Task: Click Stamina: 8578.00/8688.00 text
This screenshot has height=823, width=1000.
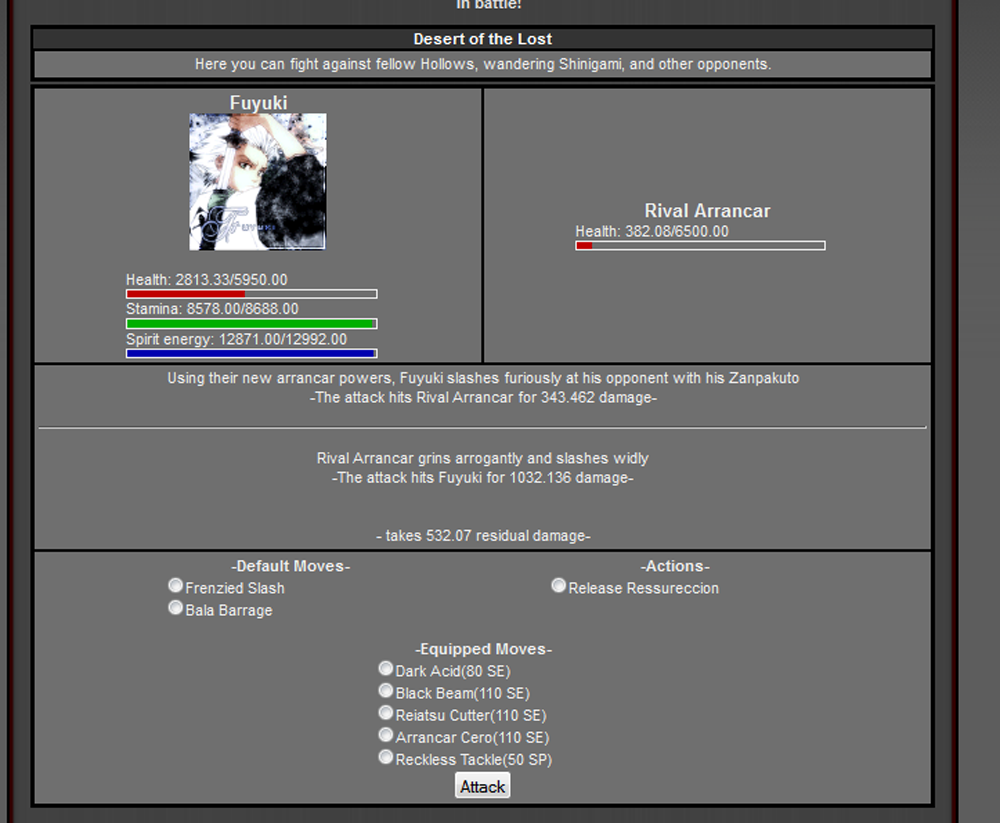Action: point(212,309)
